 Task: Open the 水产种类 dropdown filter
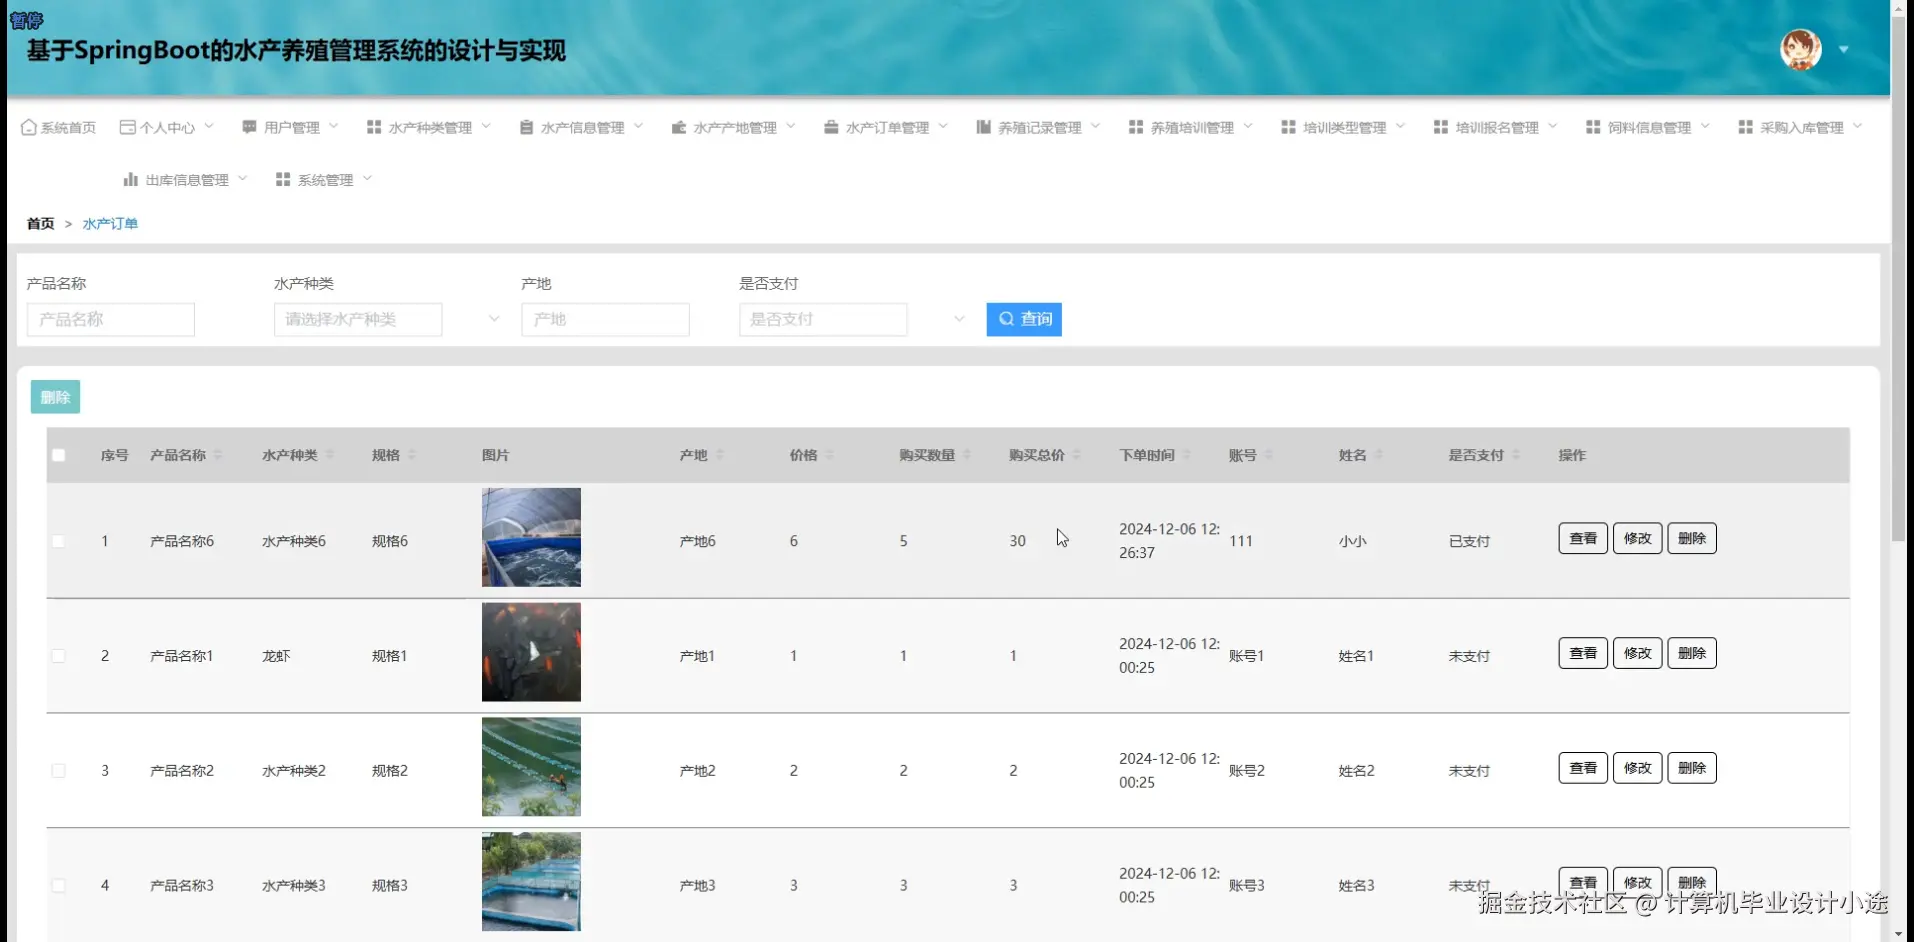click(387, 319)
